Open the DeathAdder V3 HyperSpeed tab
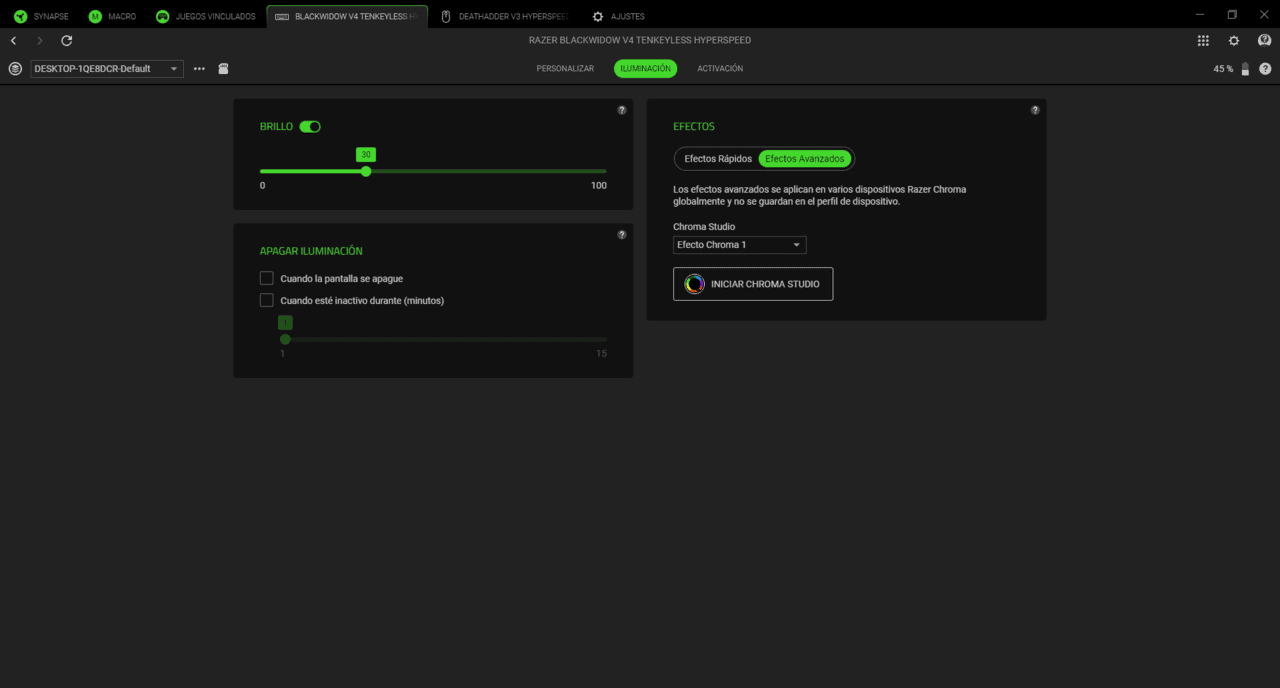Image resolution: width=1280 pixels, height=688 pixels. coord(504,16)
